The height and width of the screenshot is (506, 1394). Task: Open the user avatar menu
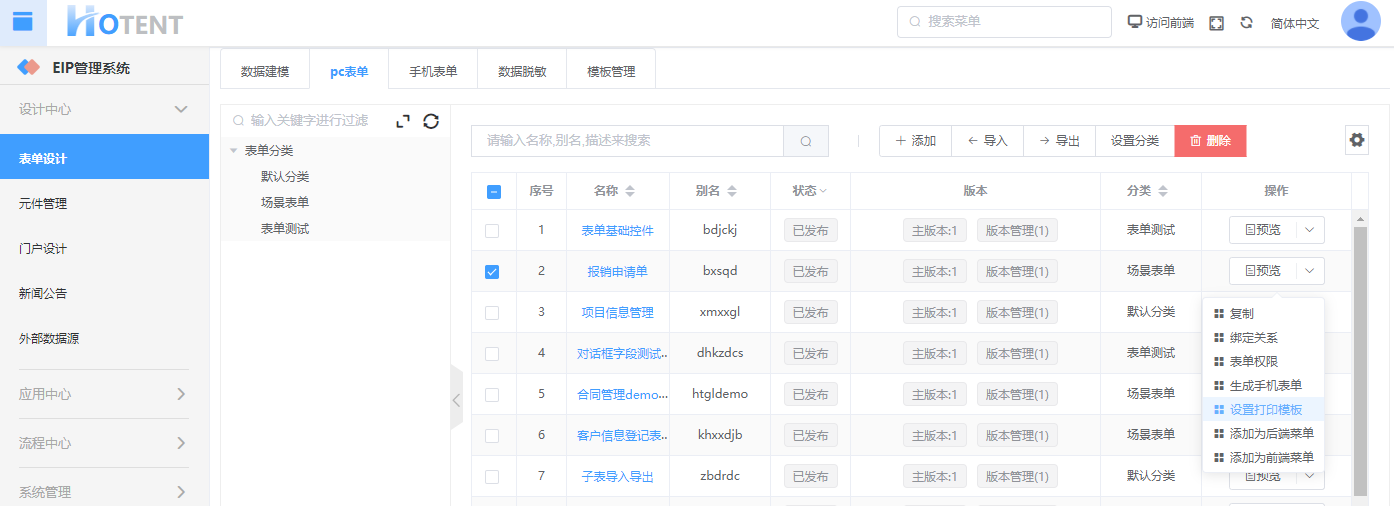click(1360, 22)
